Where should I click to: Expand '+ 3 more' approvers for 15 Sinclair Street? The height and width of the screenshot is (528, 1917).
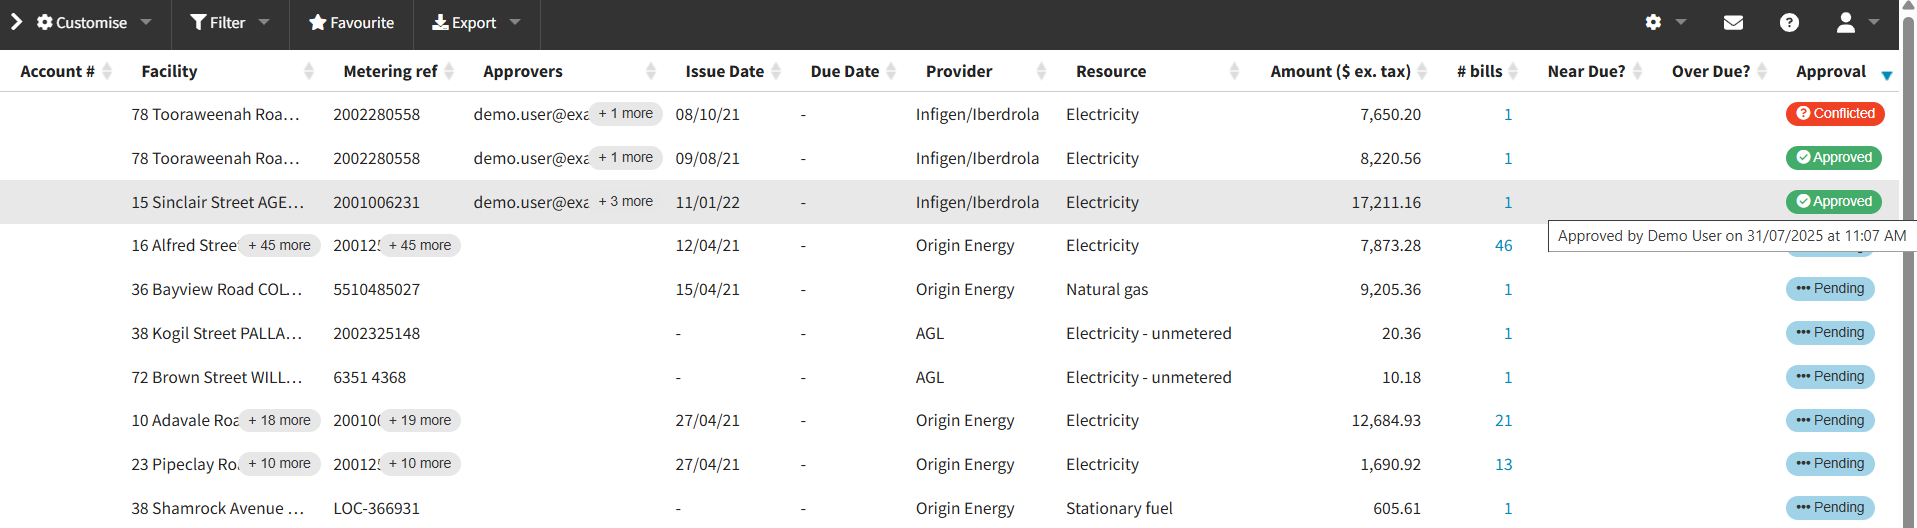[x=625, y=202]
